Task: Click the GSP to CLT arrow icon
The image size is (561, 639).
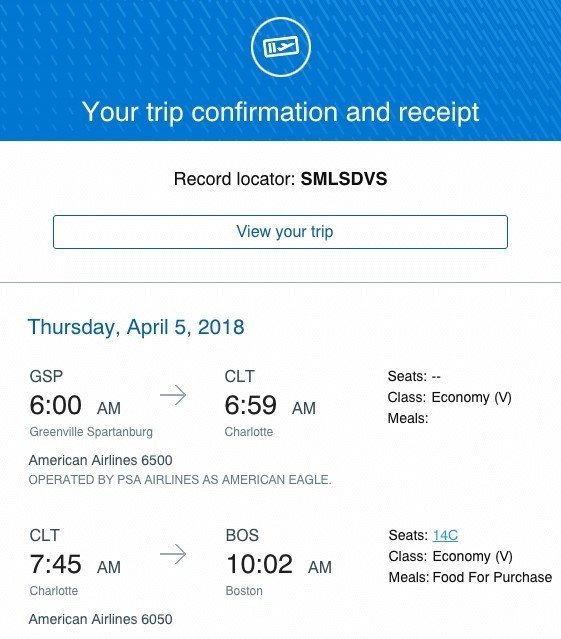Action: point(173,395)
